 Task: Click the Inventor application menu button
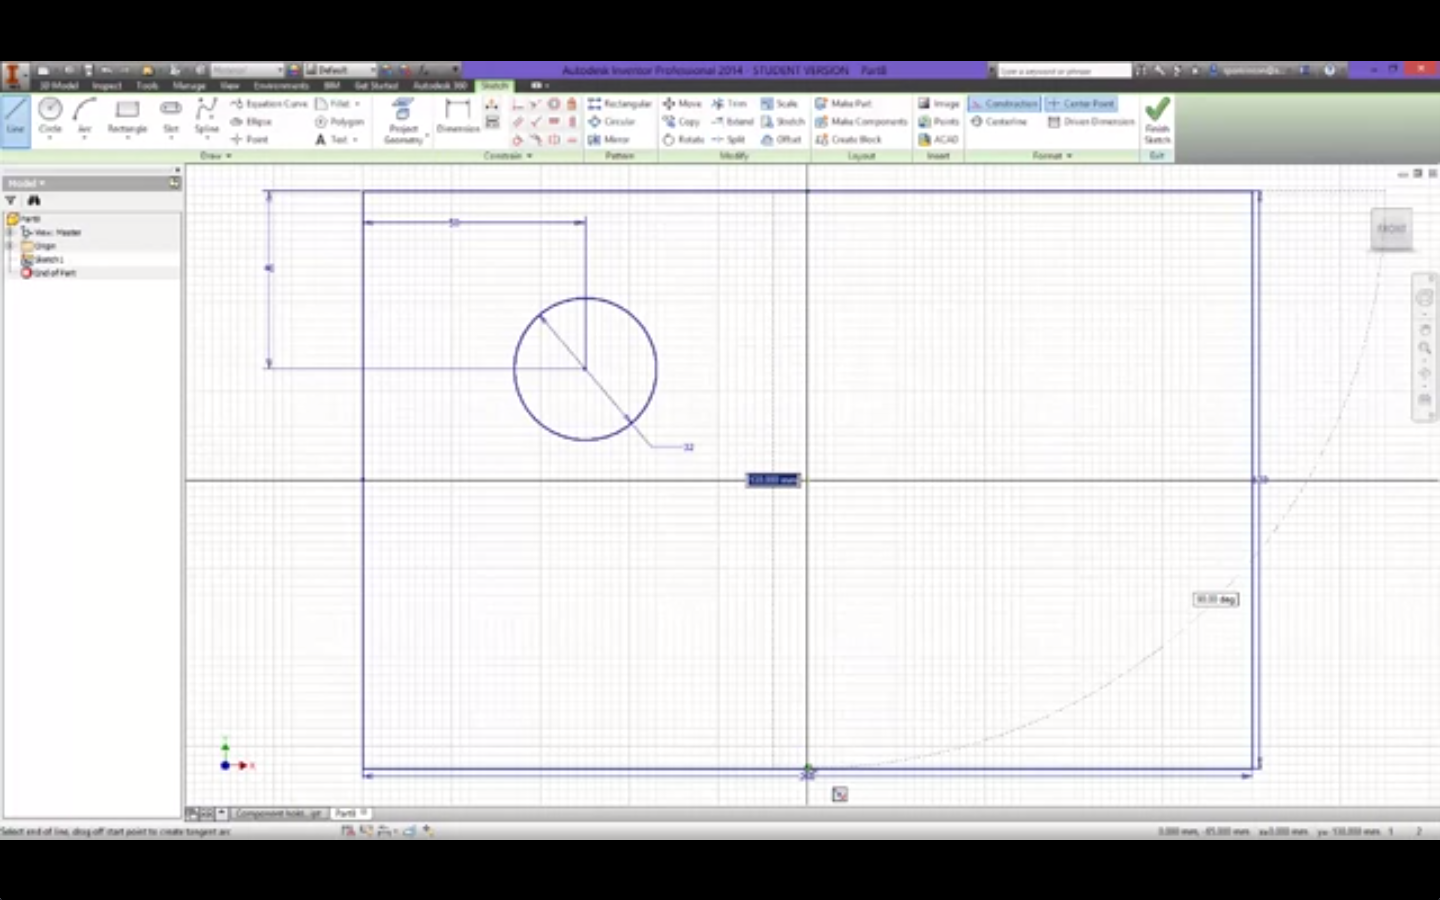[x=13, y=75]
